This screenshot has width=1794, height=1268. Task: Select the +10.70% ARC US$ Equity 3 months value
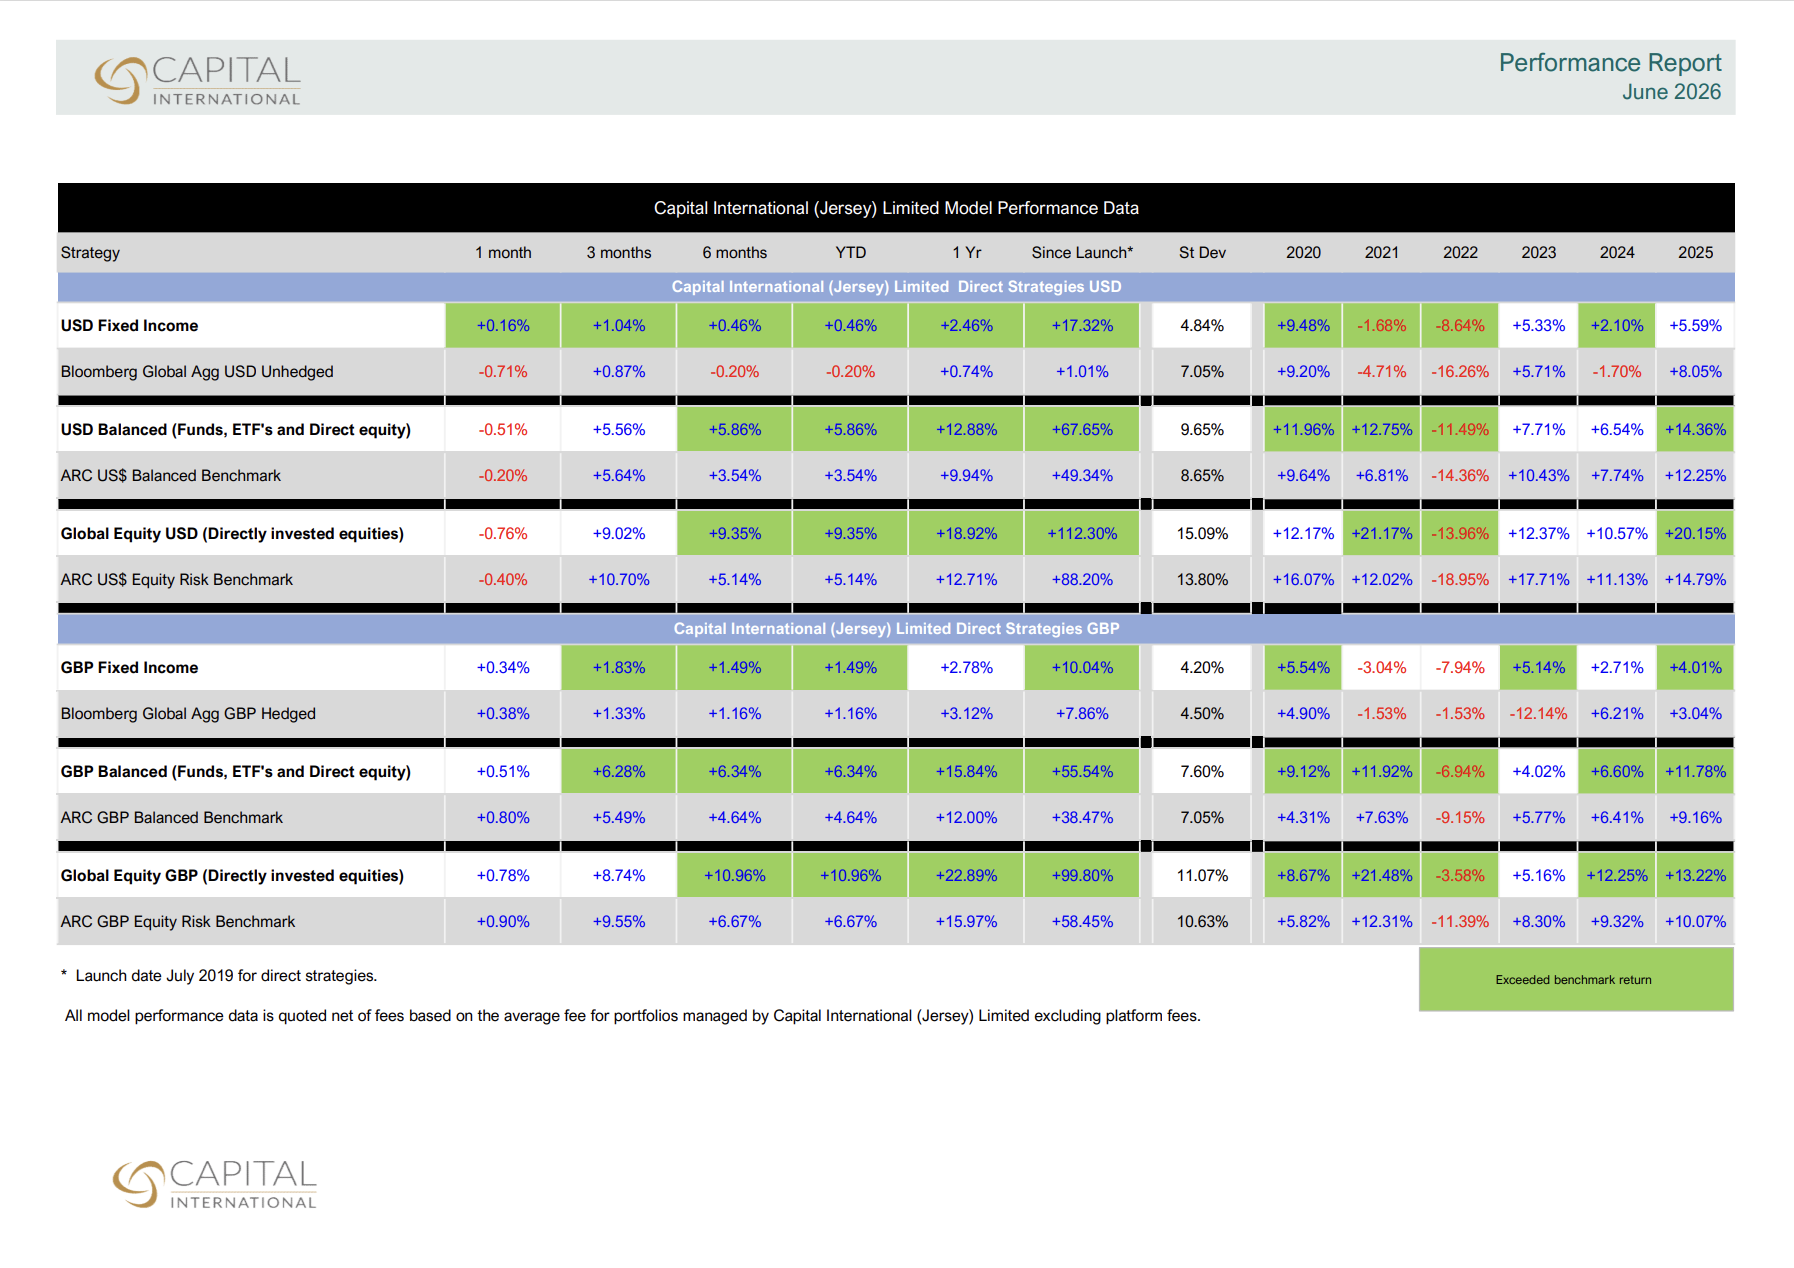(619, 580)
